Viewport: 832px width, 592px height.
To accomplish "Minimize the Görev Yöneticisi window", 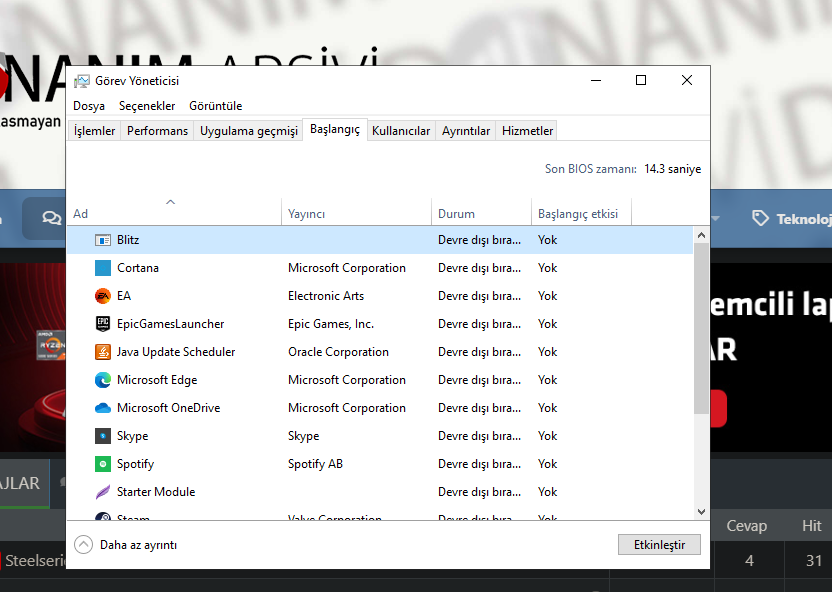I will 596,81.
